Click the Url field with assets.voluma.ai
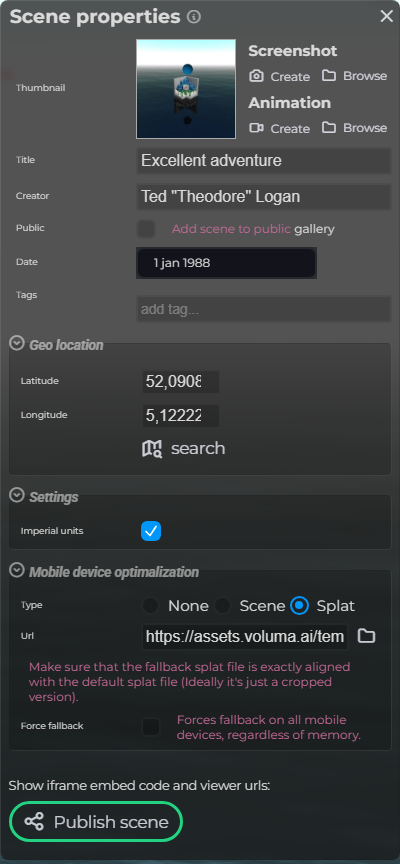Image resolution: width=400 pixels, height=864 pixels. (x=245, y=637)
